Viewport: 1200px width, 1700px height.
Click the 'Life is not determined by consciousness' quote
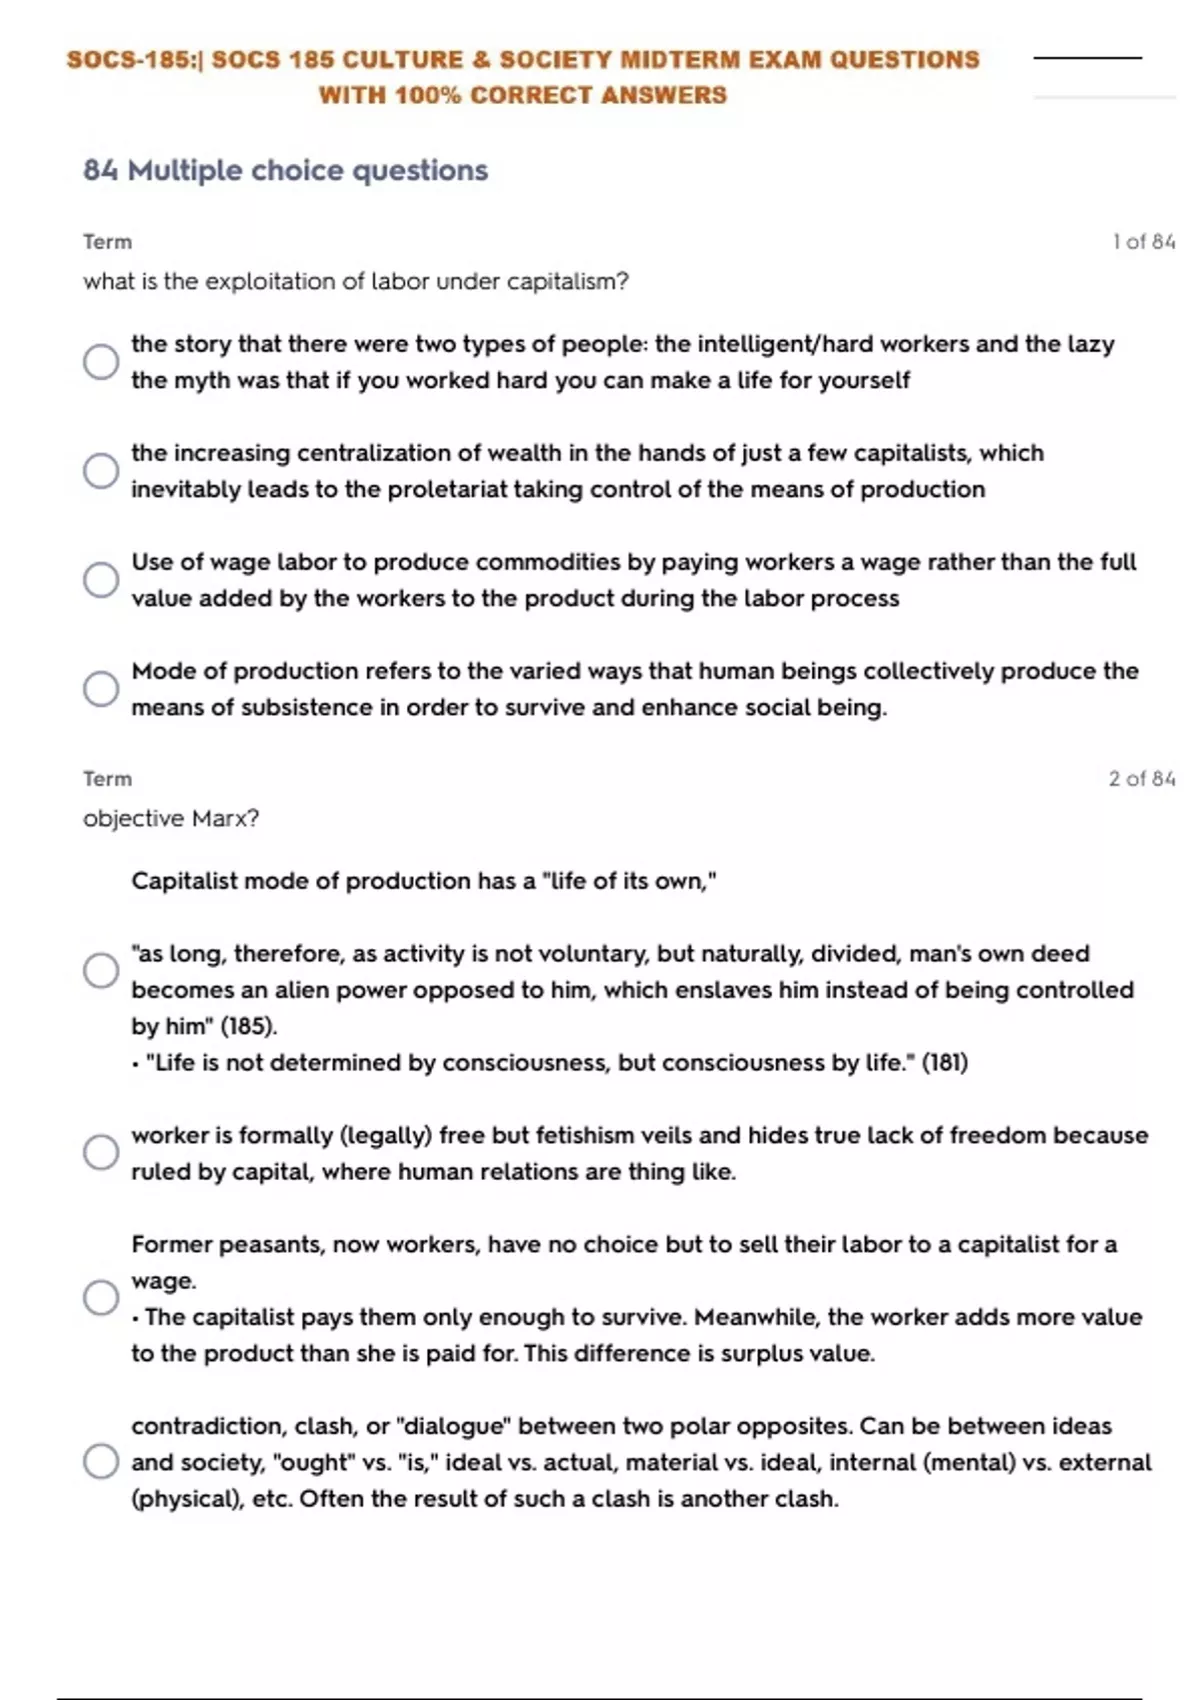[556, 1063]
